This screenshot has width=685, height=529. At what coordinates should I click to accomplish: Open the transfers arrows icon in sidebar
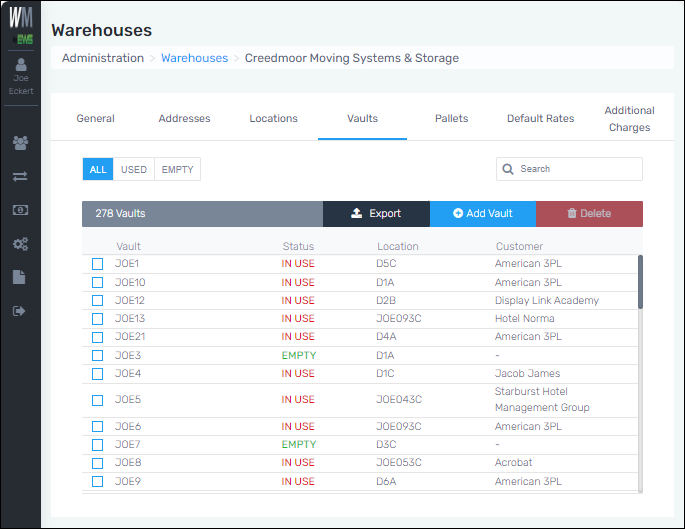pos(20,176)
